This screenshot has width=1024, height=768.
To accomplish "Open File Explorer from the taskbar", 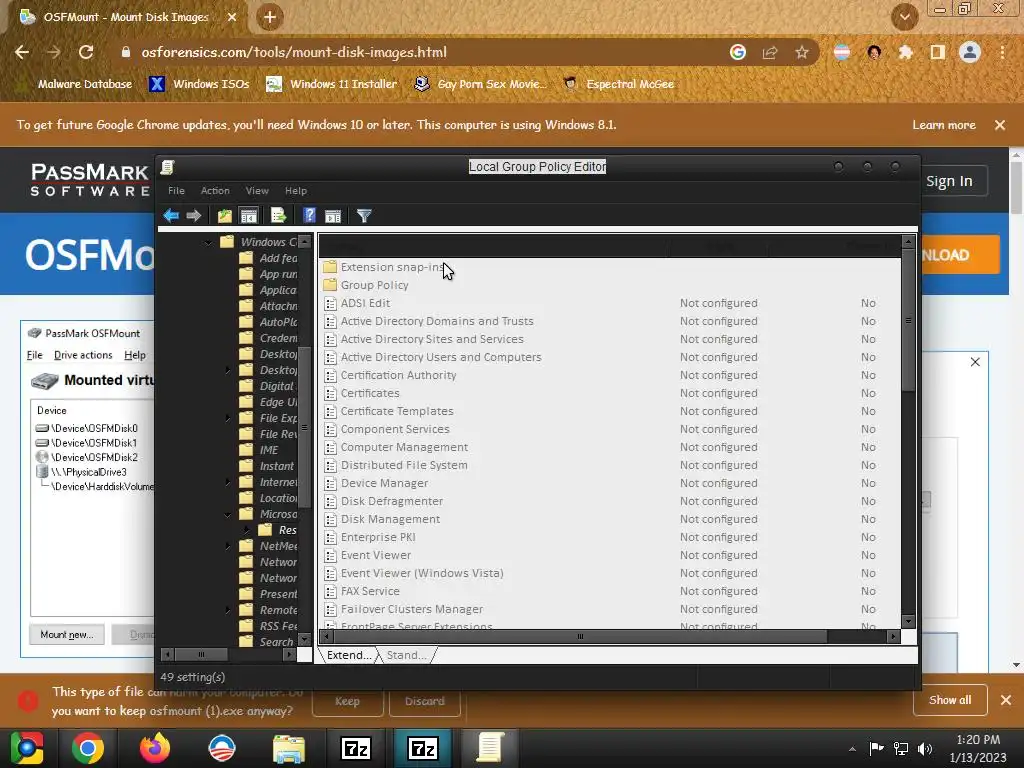I will tap(289, 748).
